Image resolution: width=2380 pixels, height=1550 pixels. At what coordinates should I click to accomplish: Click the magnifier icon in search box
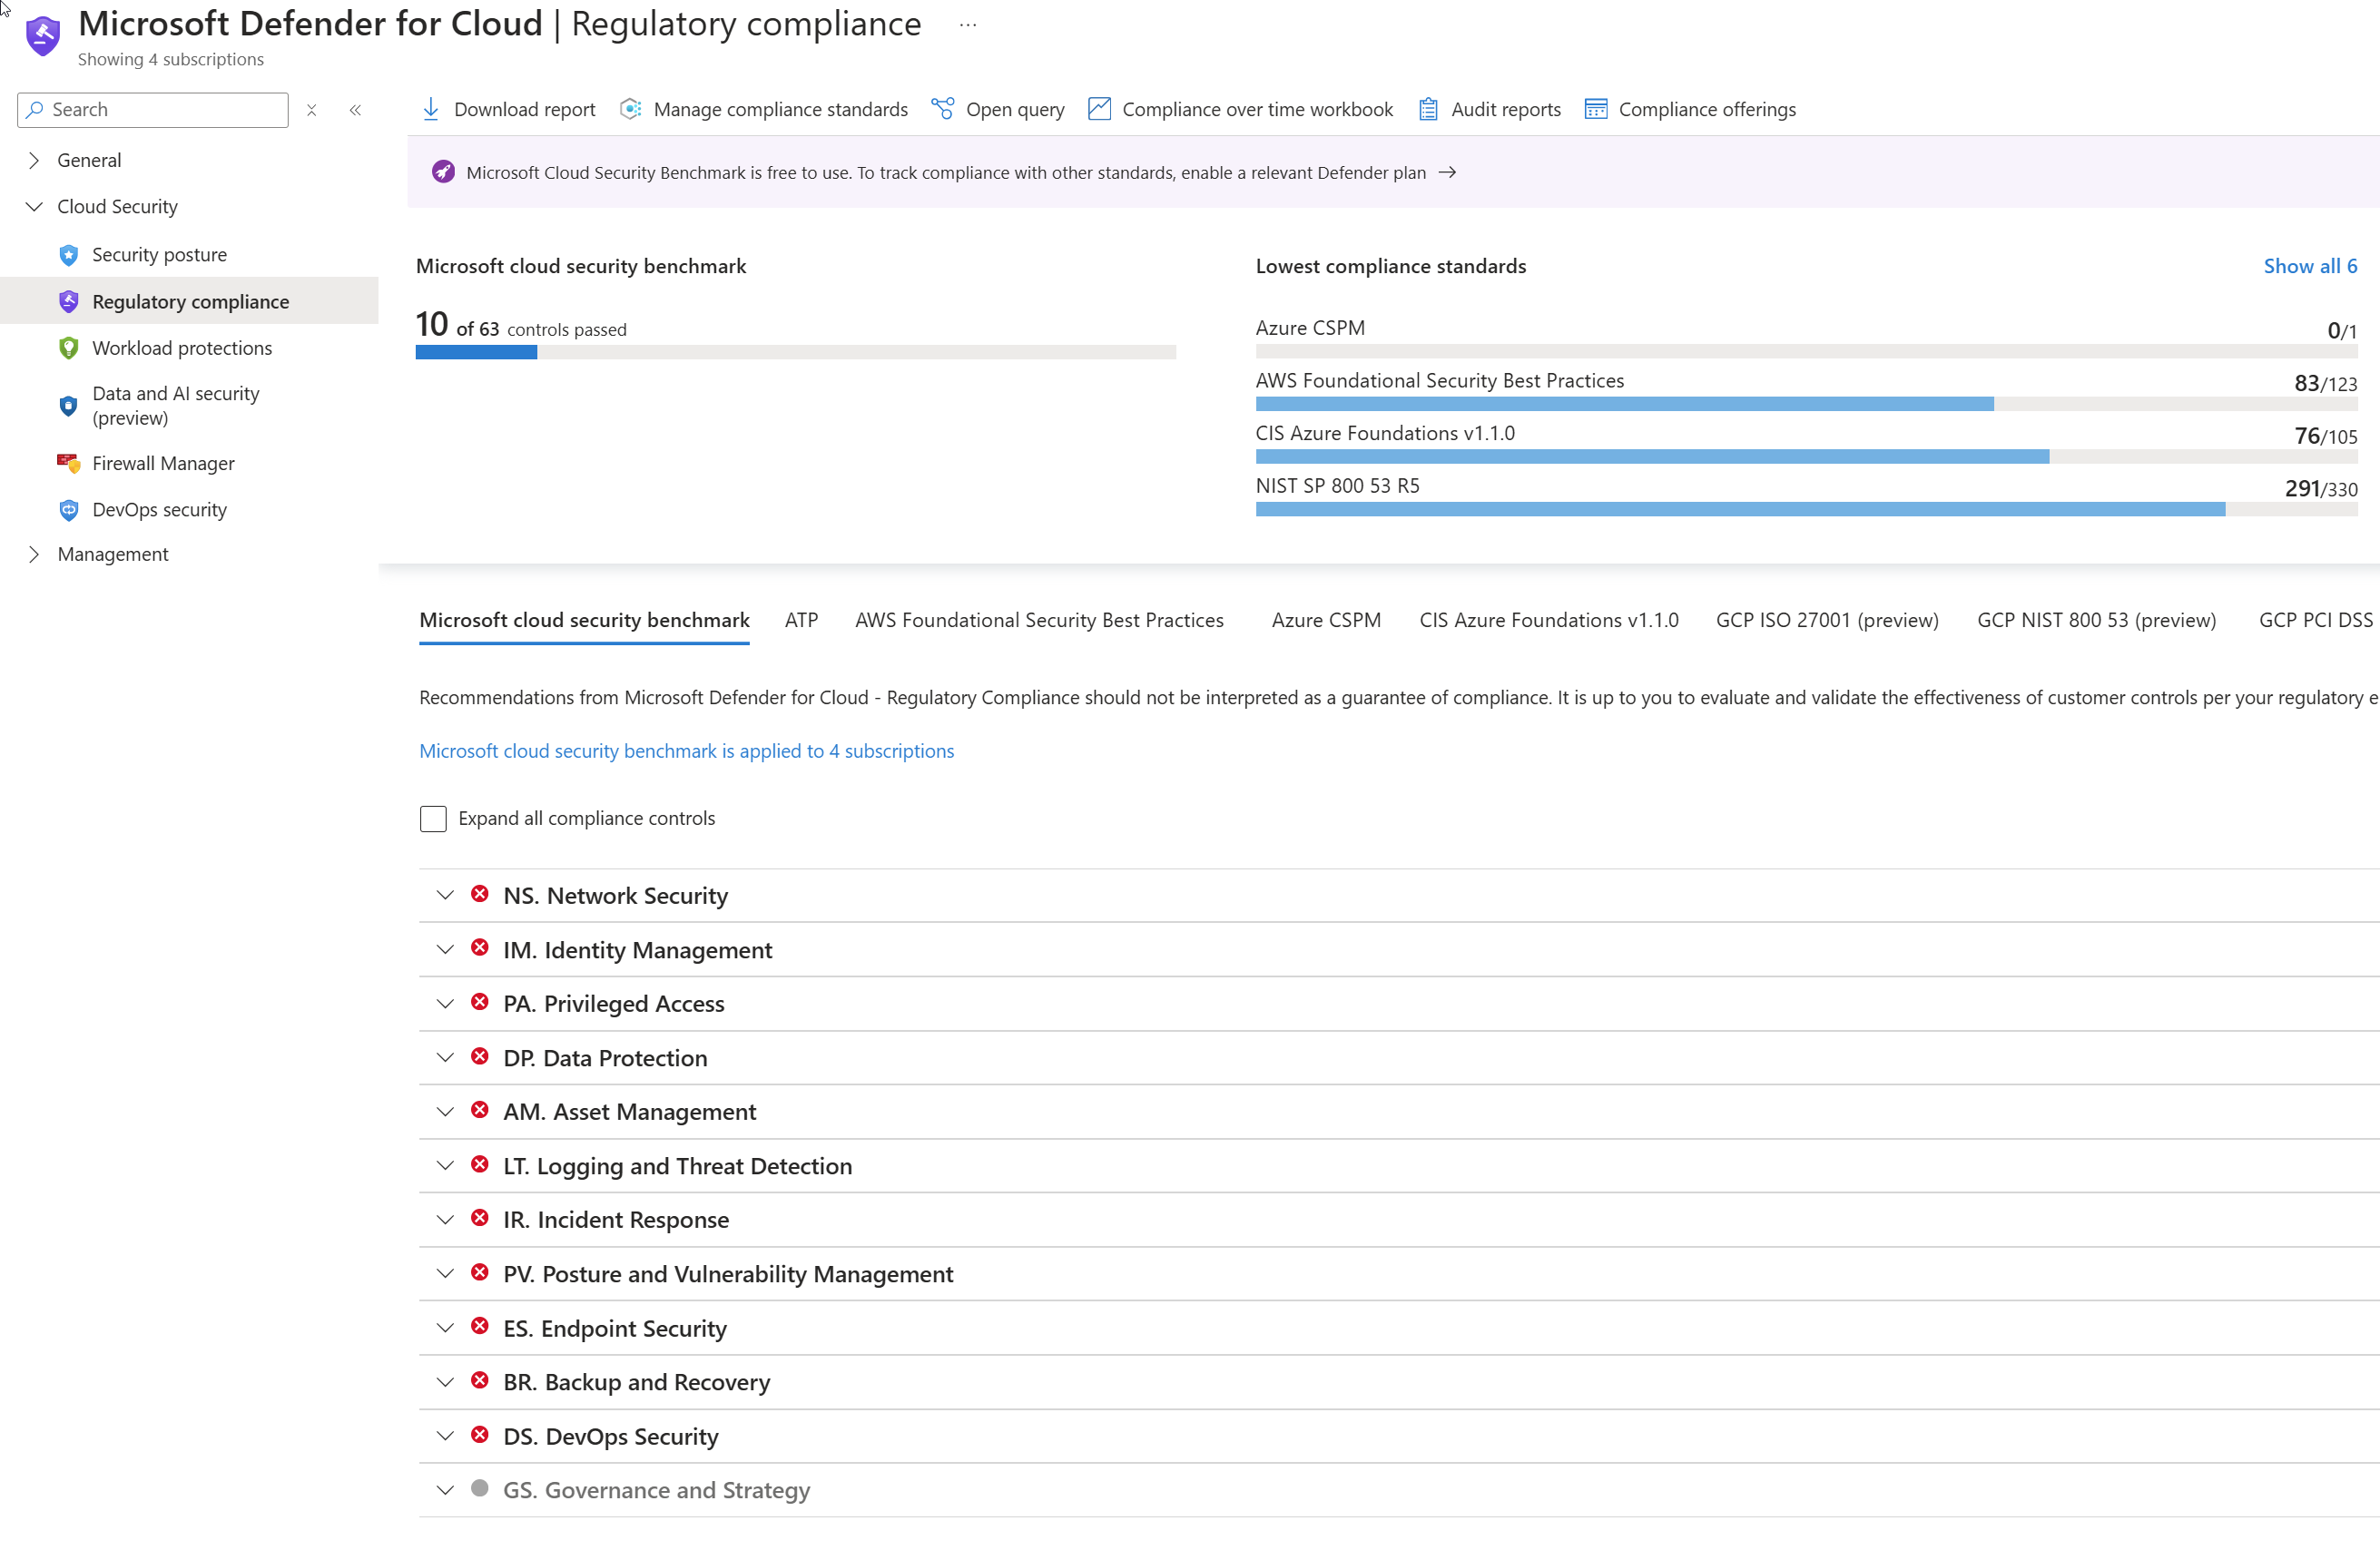tap(35, 109)
